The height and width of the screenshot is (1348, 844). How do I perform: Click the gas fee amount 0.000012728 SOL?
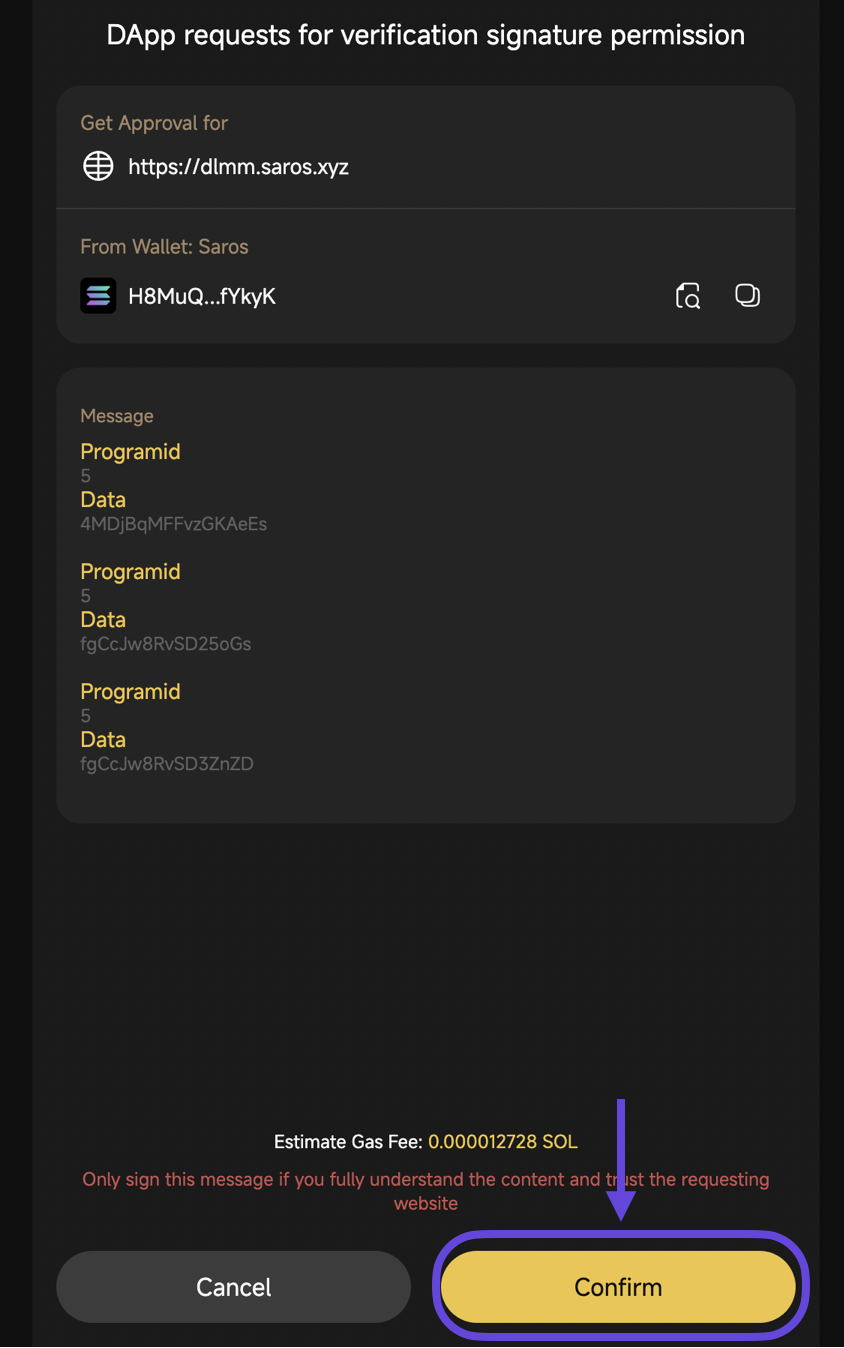pyautogui.click(x=502, y=1142)
